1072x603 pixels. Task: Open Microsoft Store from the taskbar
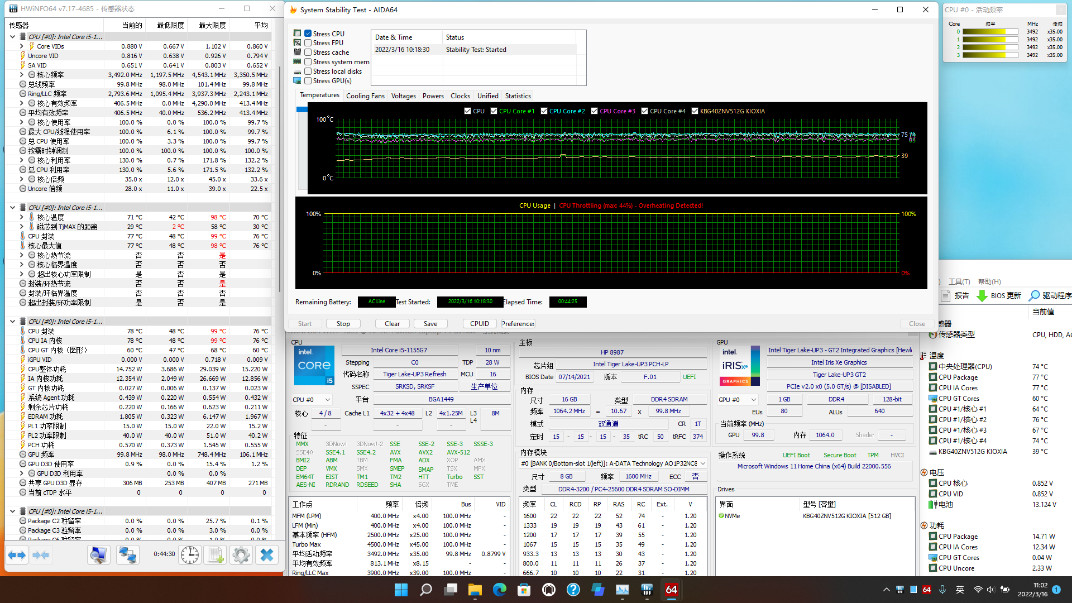point(524,589)
